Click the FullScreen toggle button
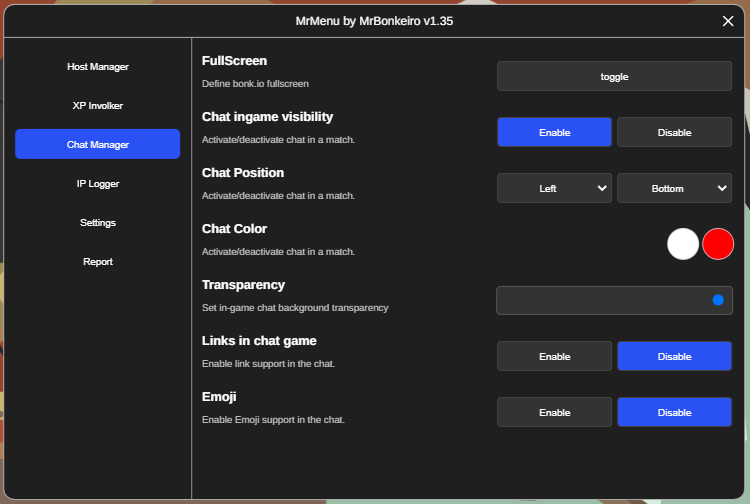Screen dimensions: 750x504 click(614, 76)
